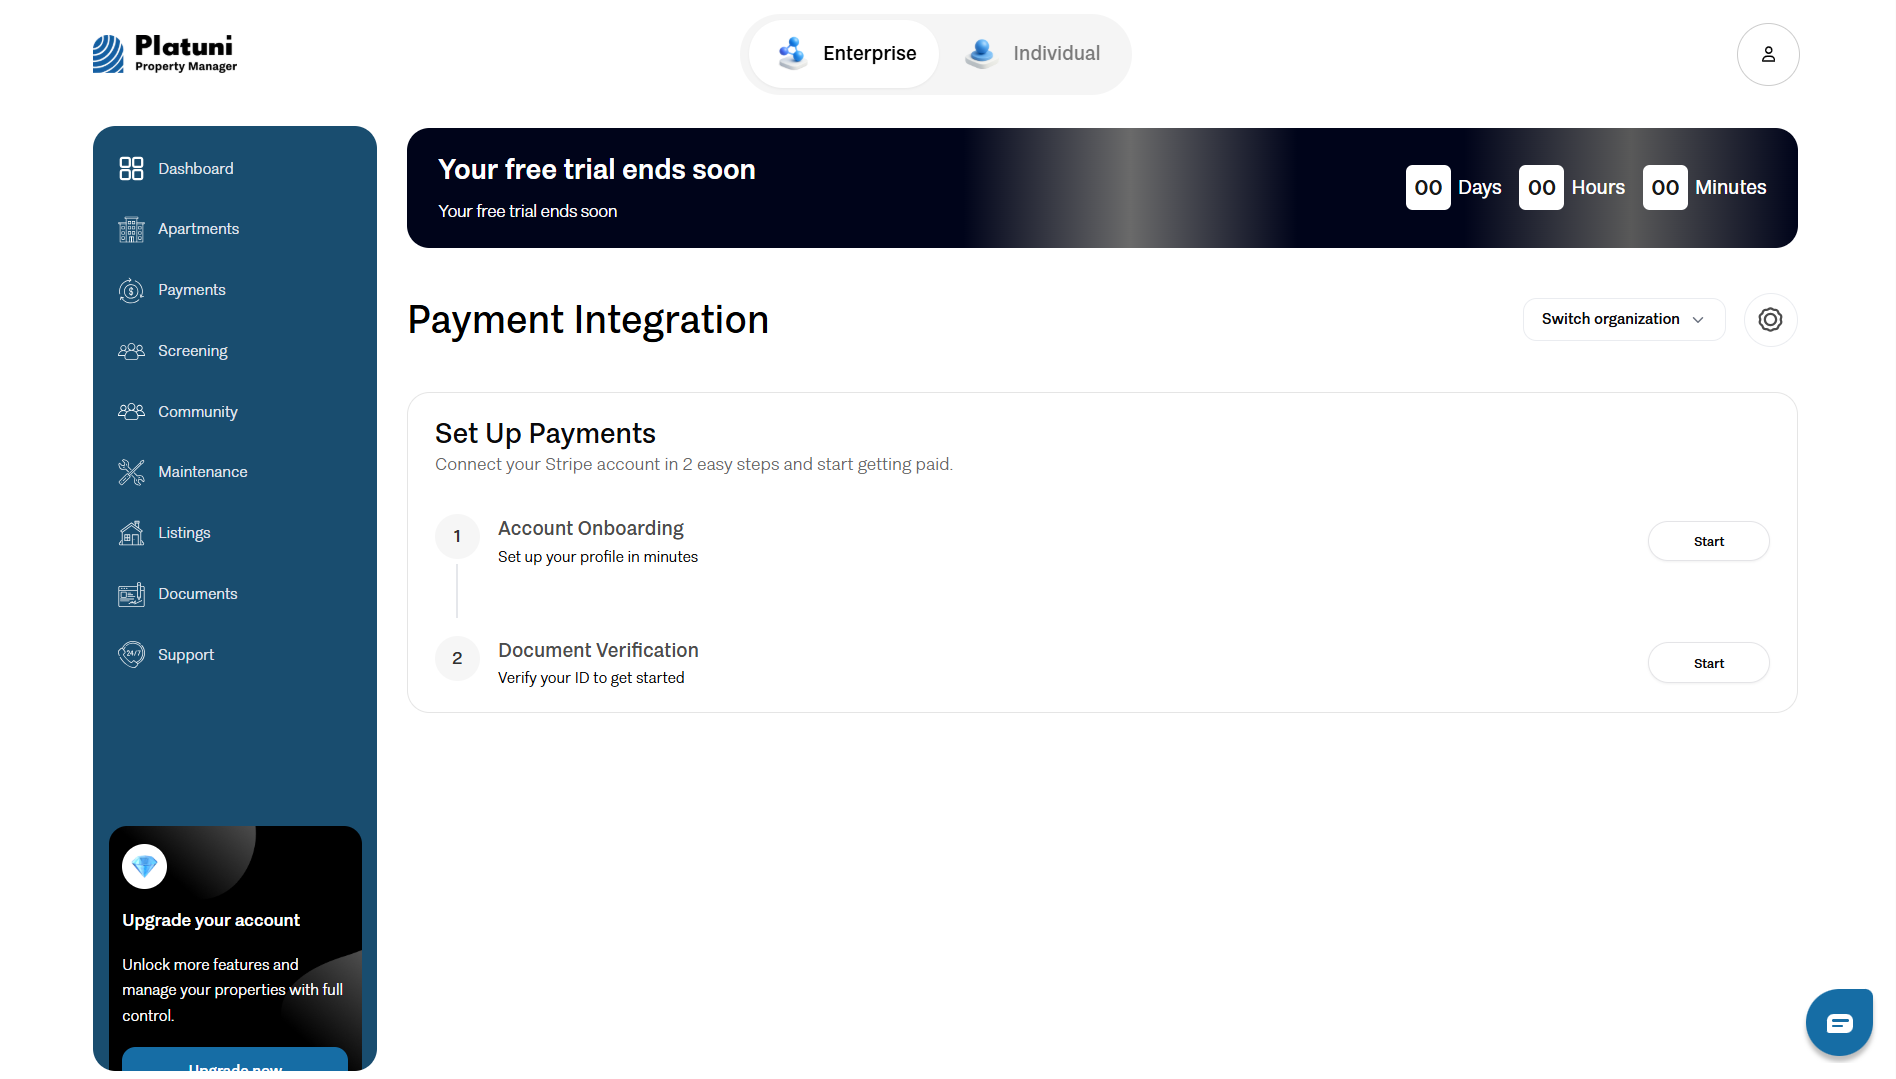Click the Screening people icon
The width and height of the screenshot is (1896, 1079).
click(131, 351)
